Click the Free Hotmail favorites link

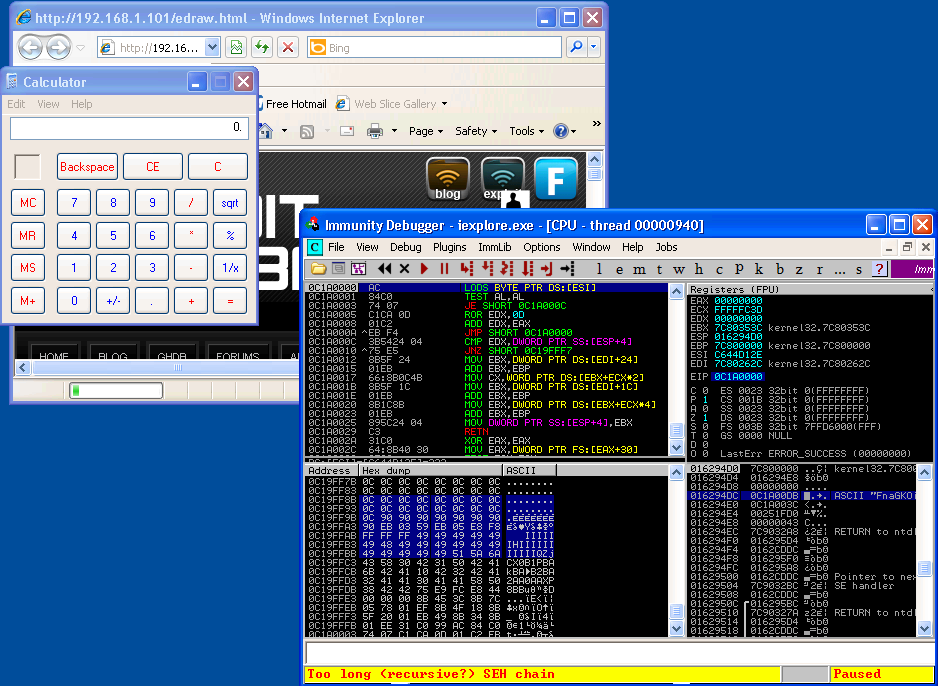(x=296, y=104)
